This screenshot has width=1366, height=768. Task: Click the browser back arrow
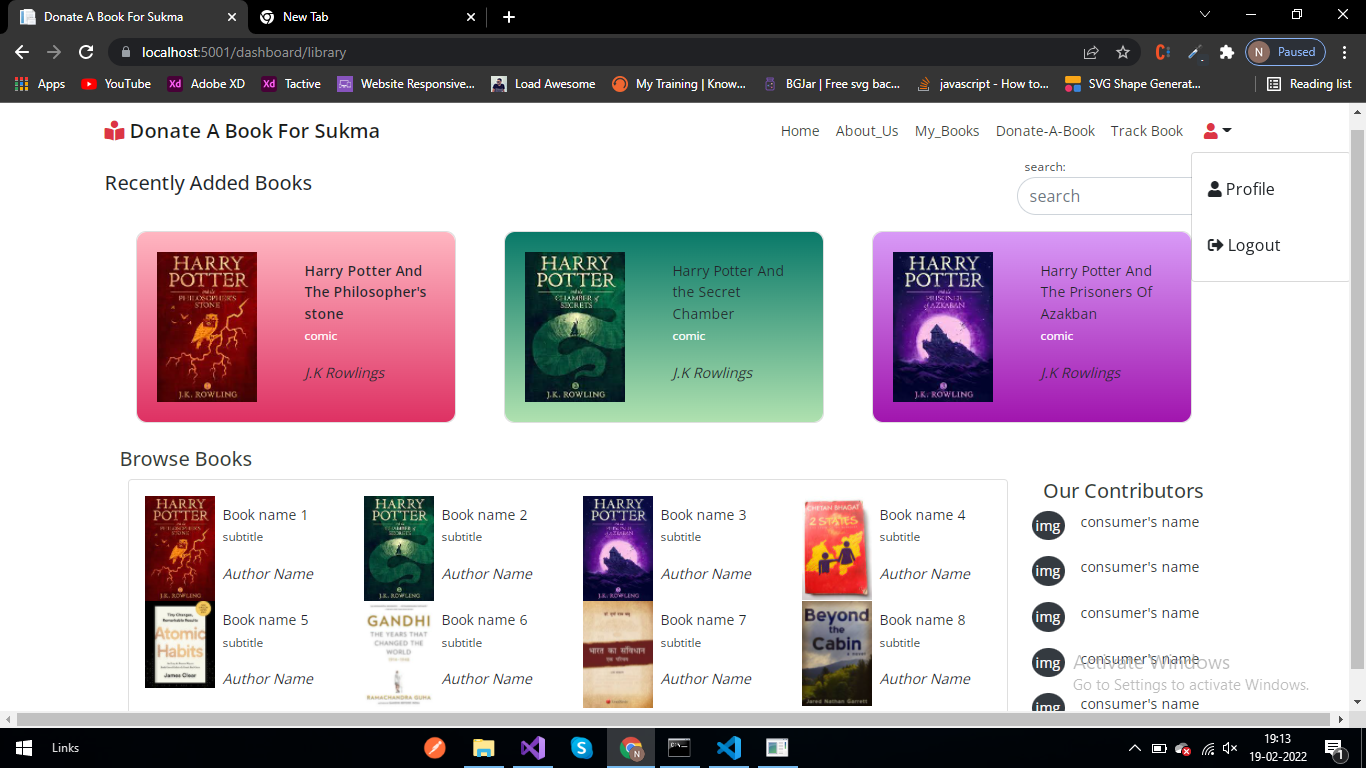22,52
